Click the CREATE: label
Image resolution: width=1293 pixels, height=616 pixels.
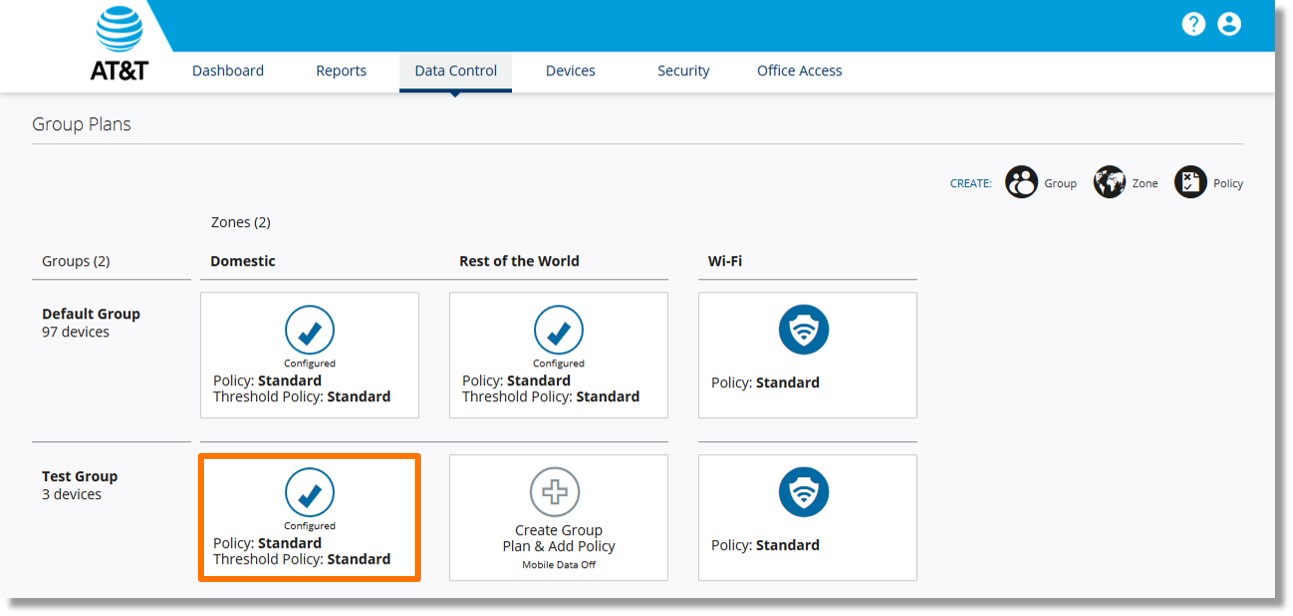click(x=971, y=183)
